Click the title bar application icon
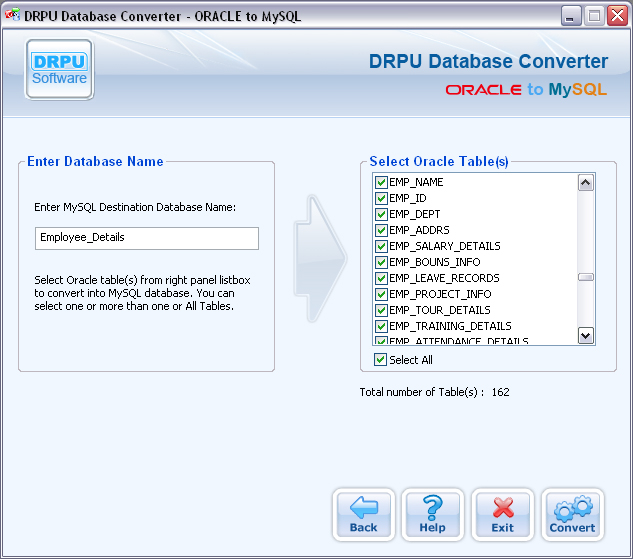The image size is (633, 559). click(14, 16)
